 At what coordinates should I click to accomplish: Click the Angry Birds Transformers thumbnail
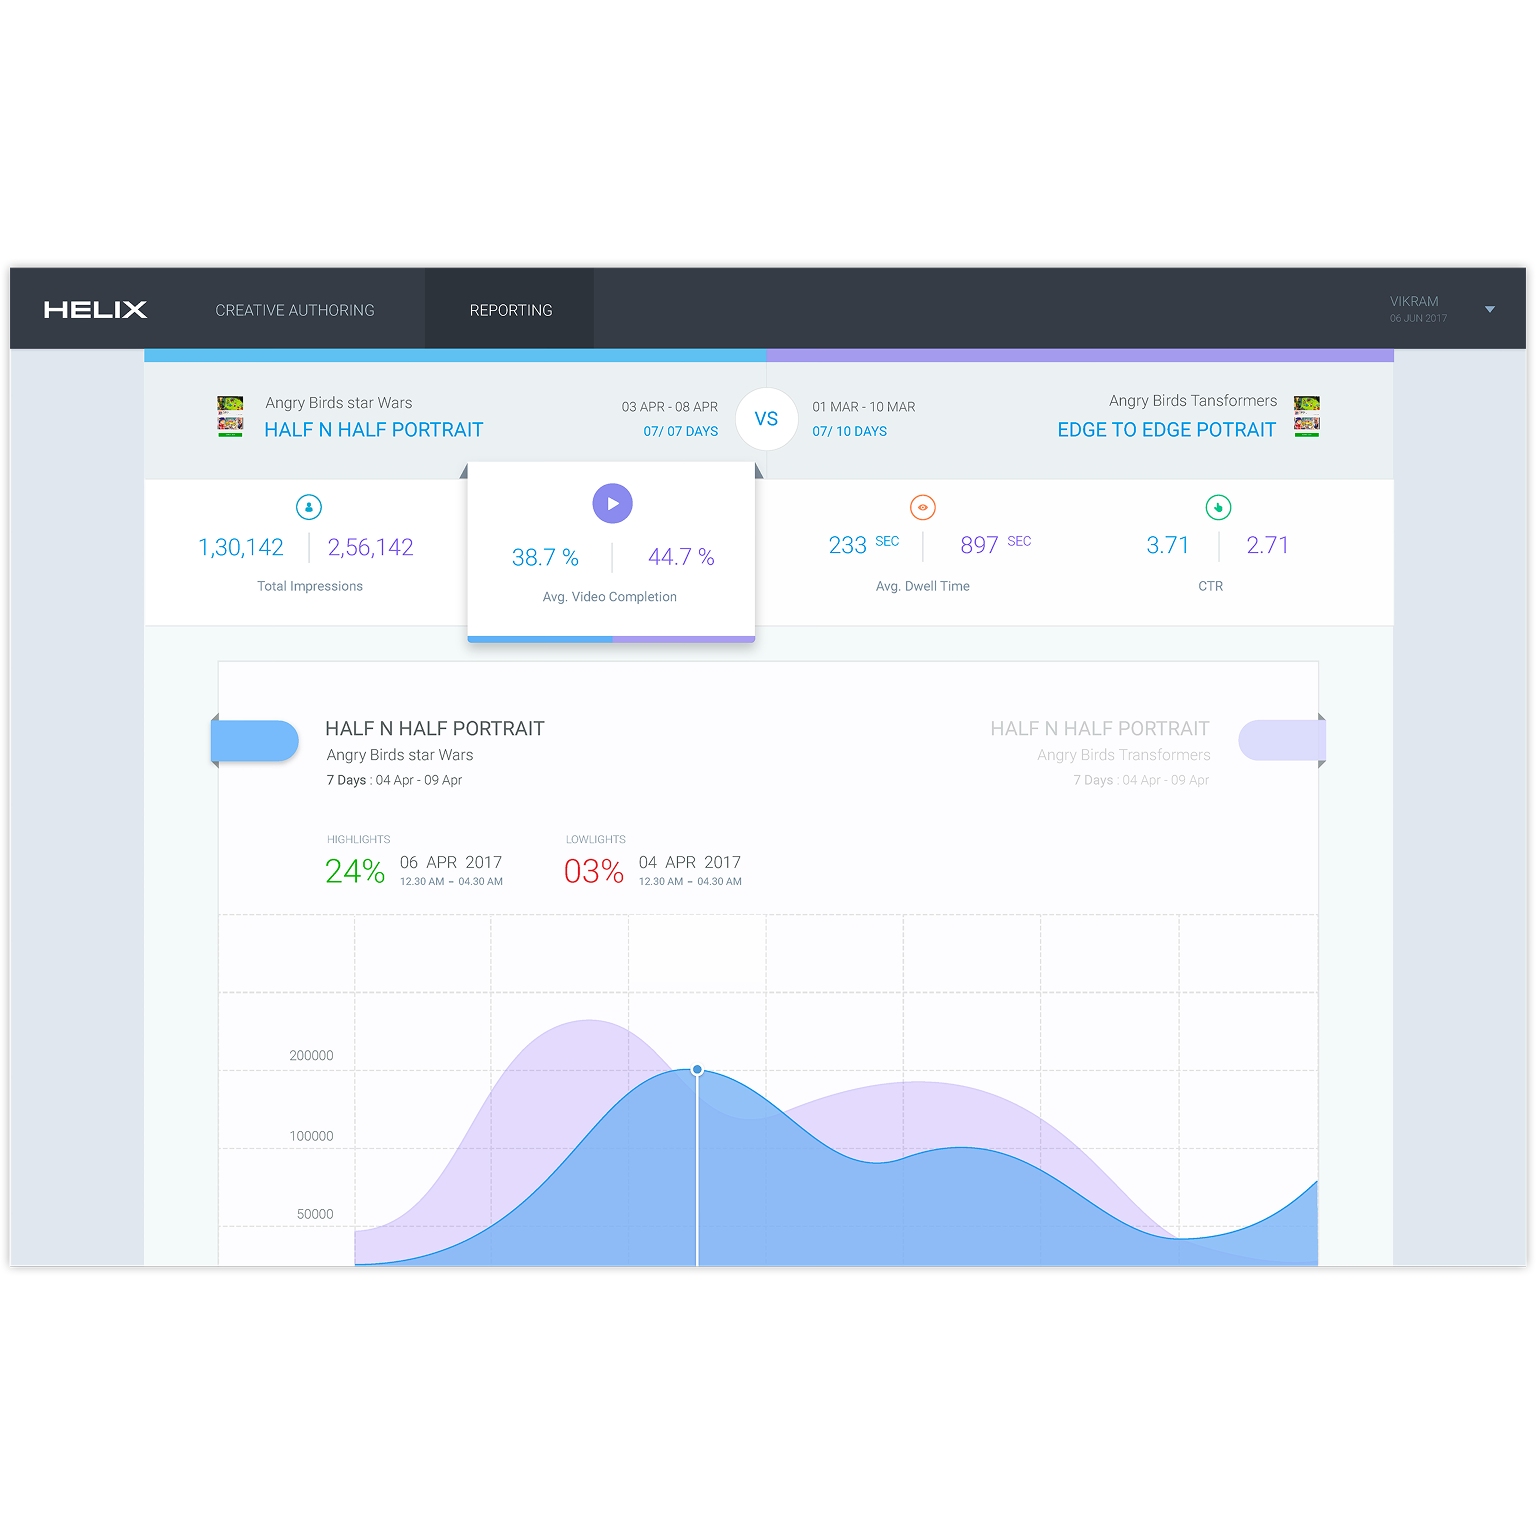[1307, 416]
